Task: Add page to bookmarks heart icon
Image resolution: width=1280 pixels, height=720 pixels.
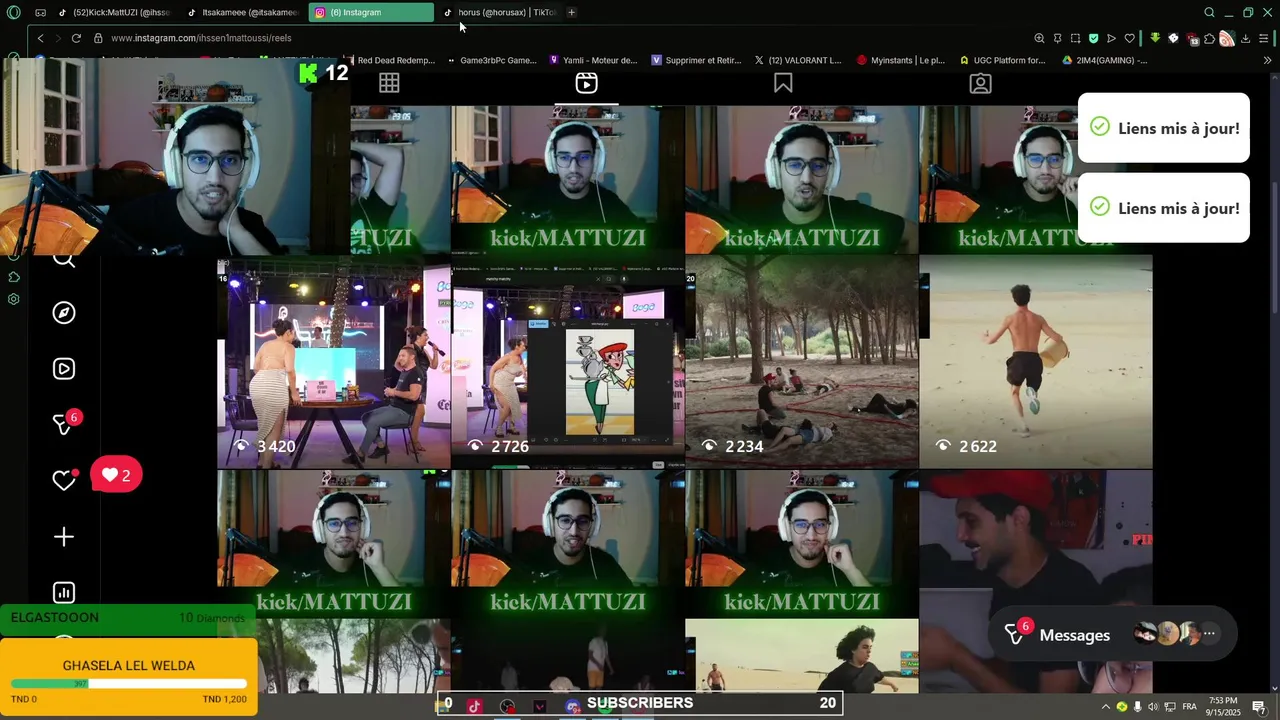Action: point(1129,38)
